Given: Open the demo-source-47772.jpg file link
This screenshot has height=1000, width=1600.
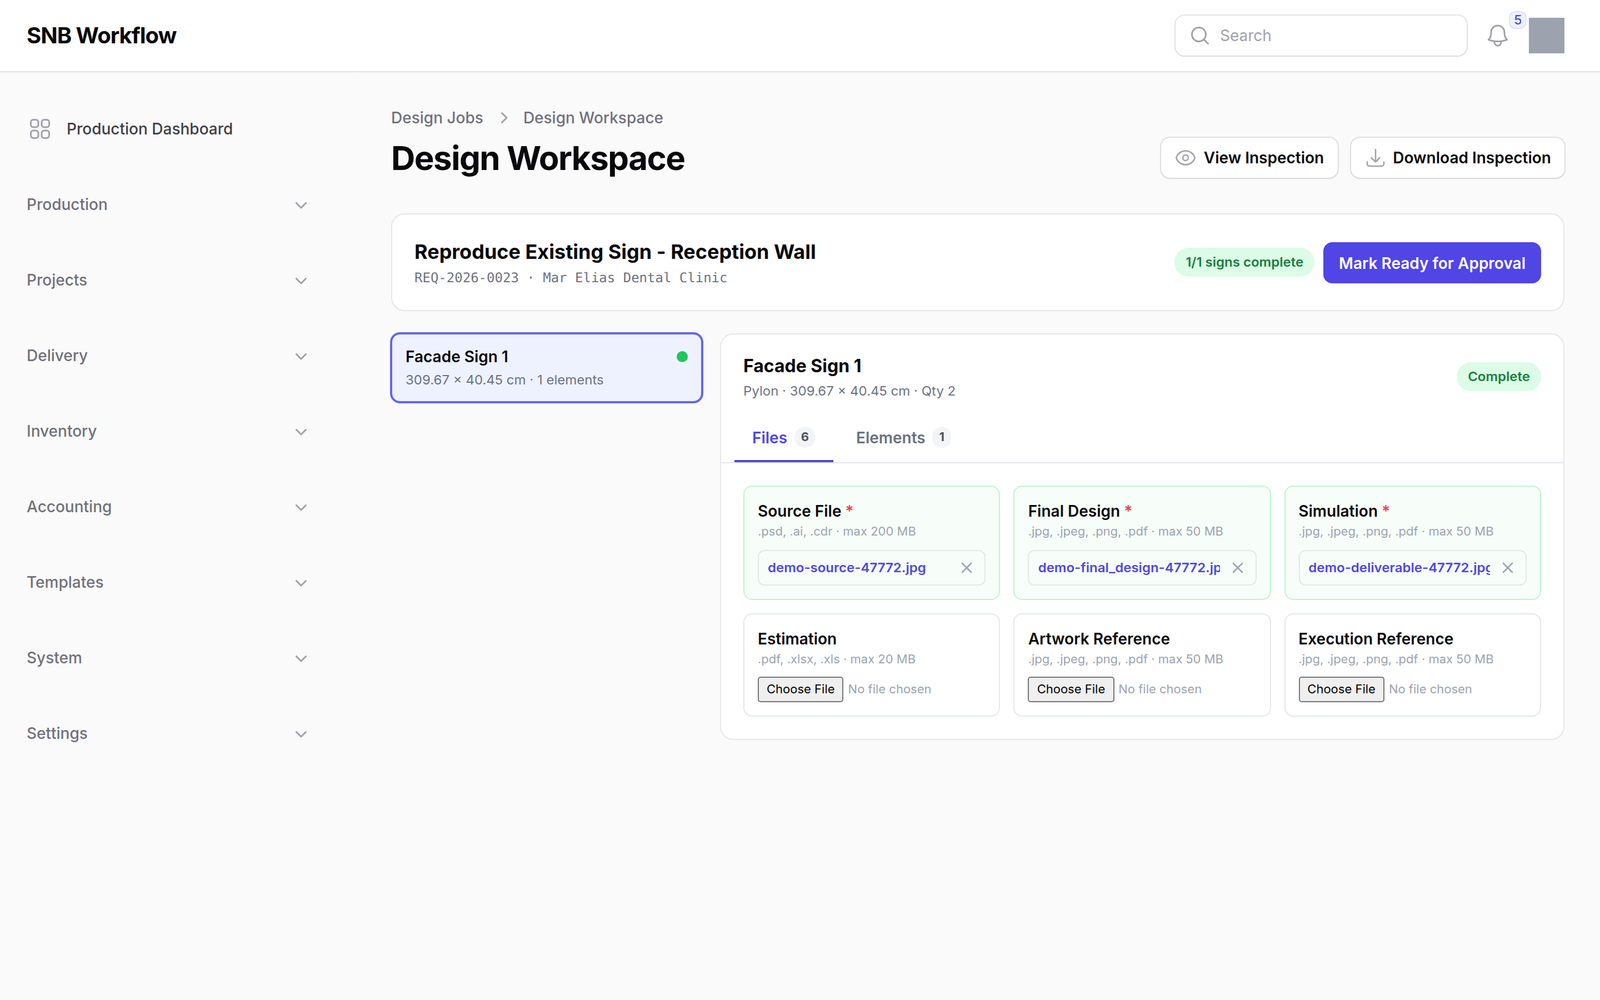Looking at the screenshot, I should point(847,568).
